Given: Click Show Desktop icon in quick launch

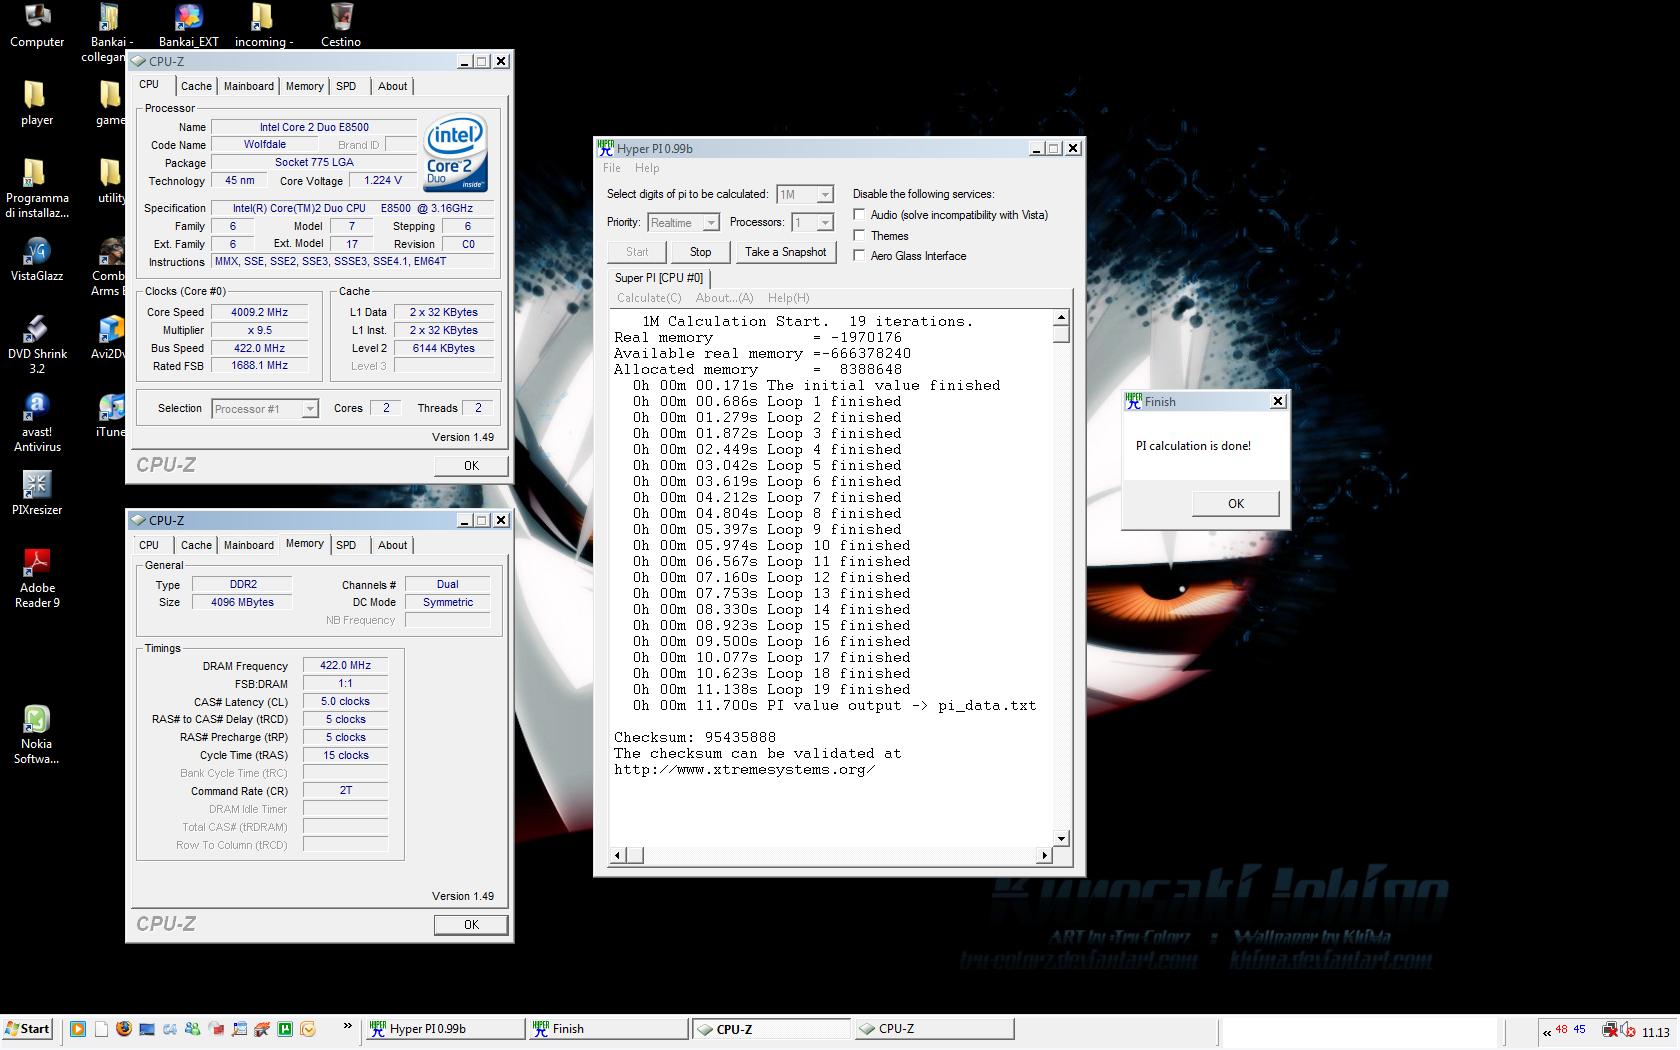Looking at the screenshot, I should point(147,1028).
